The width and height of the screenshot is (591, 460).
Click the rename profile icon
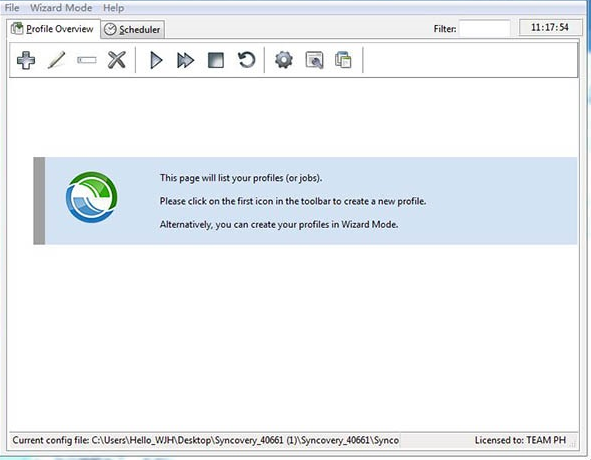click(87, 60)
